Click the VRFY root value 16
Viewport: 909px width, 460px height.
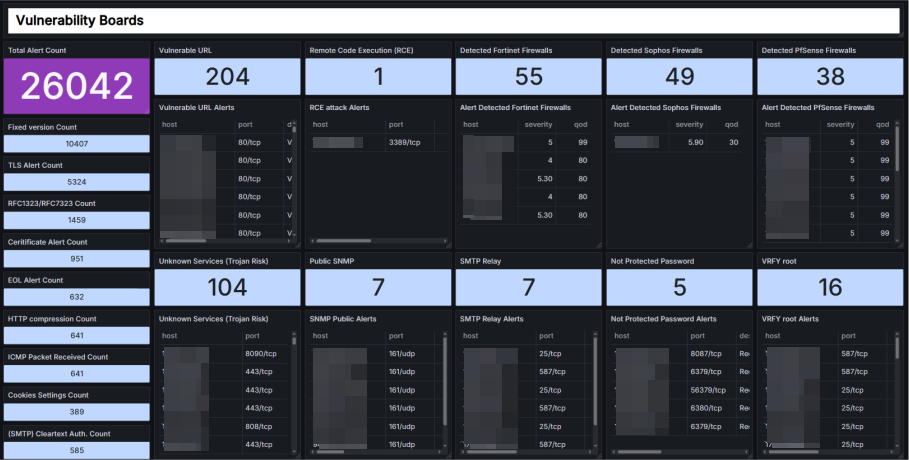(830, 287)
